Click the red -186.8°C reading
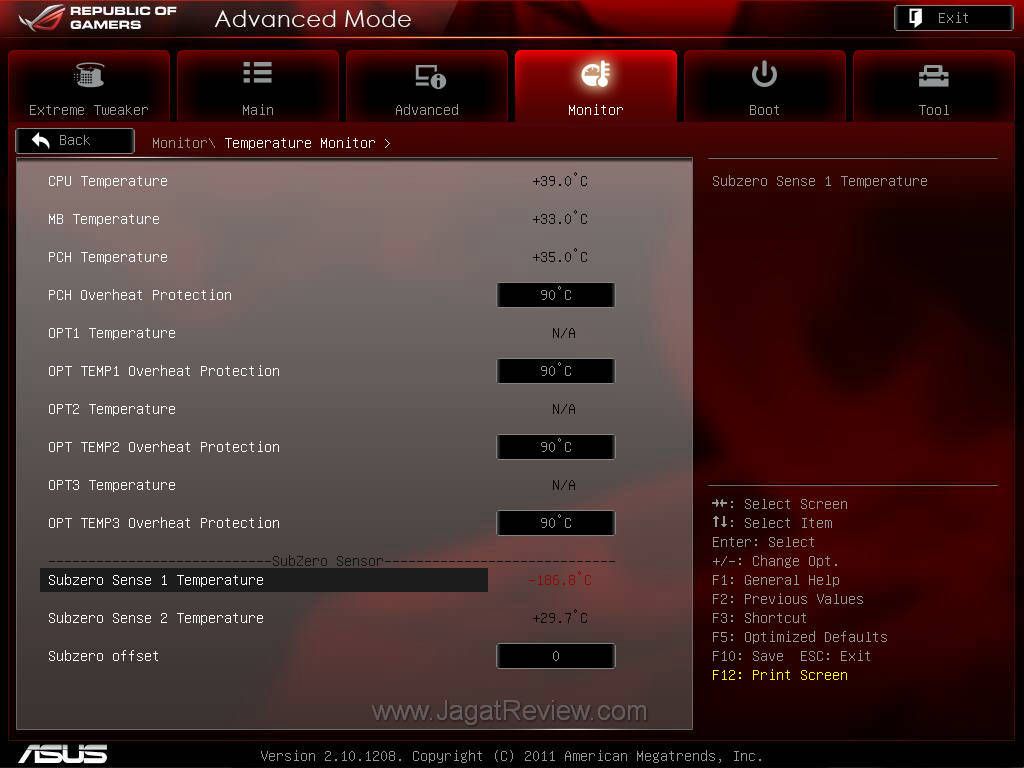The image size is (1024, 768). click(559, 580)
